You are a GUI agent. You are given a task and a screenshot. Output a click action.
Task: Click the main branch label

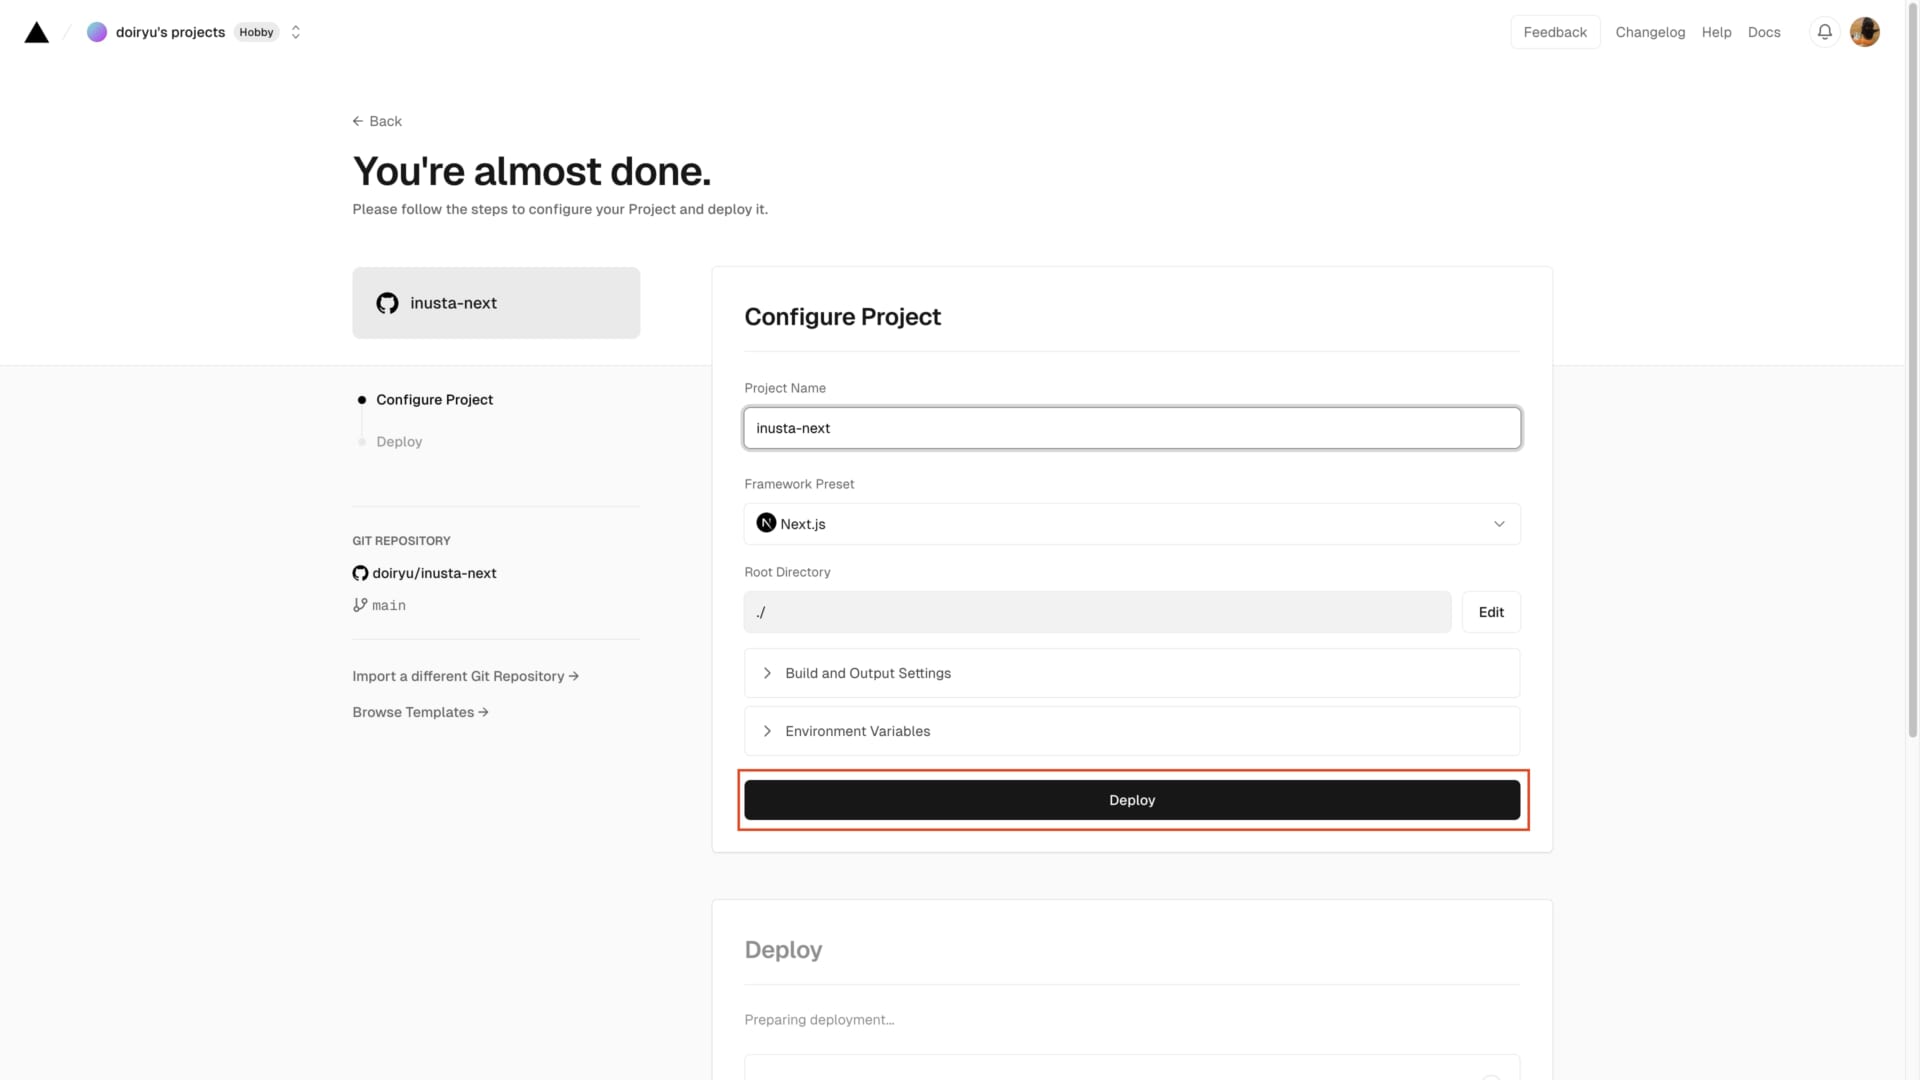tap(389, 606)
